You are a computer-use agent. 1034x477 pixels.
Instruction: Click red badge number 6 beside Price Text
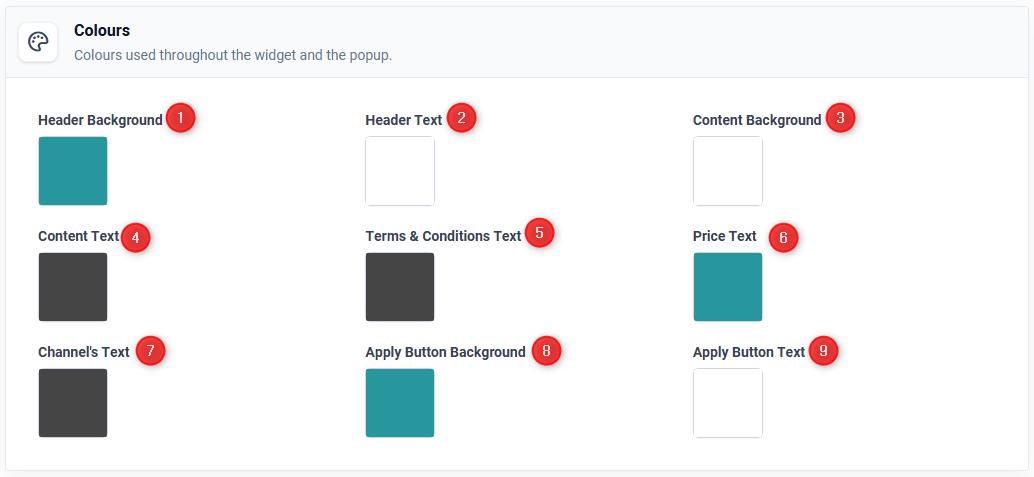click(x=783, y=238)
